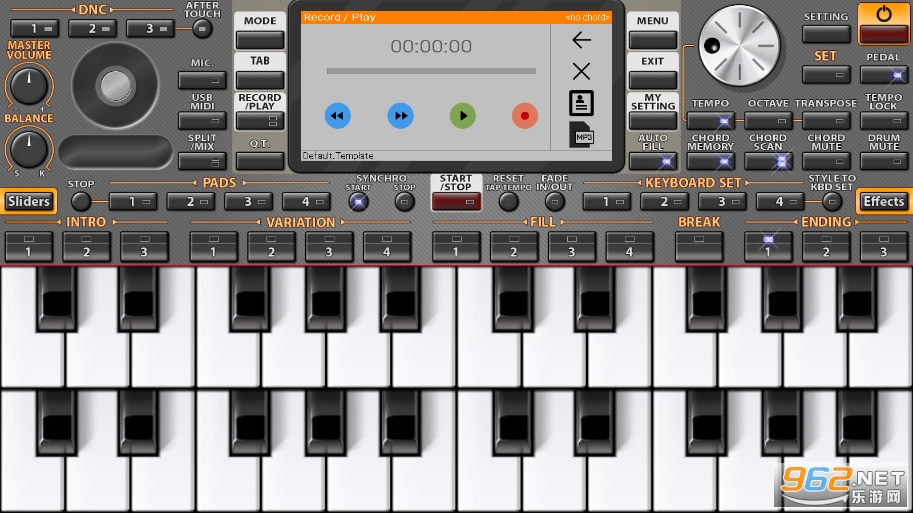Viewport: 913px width, 513px height.
Task: Open the Effects panel
Action: (x=884, y=201)
